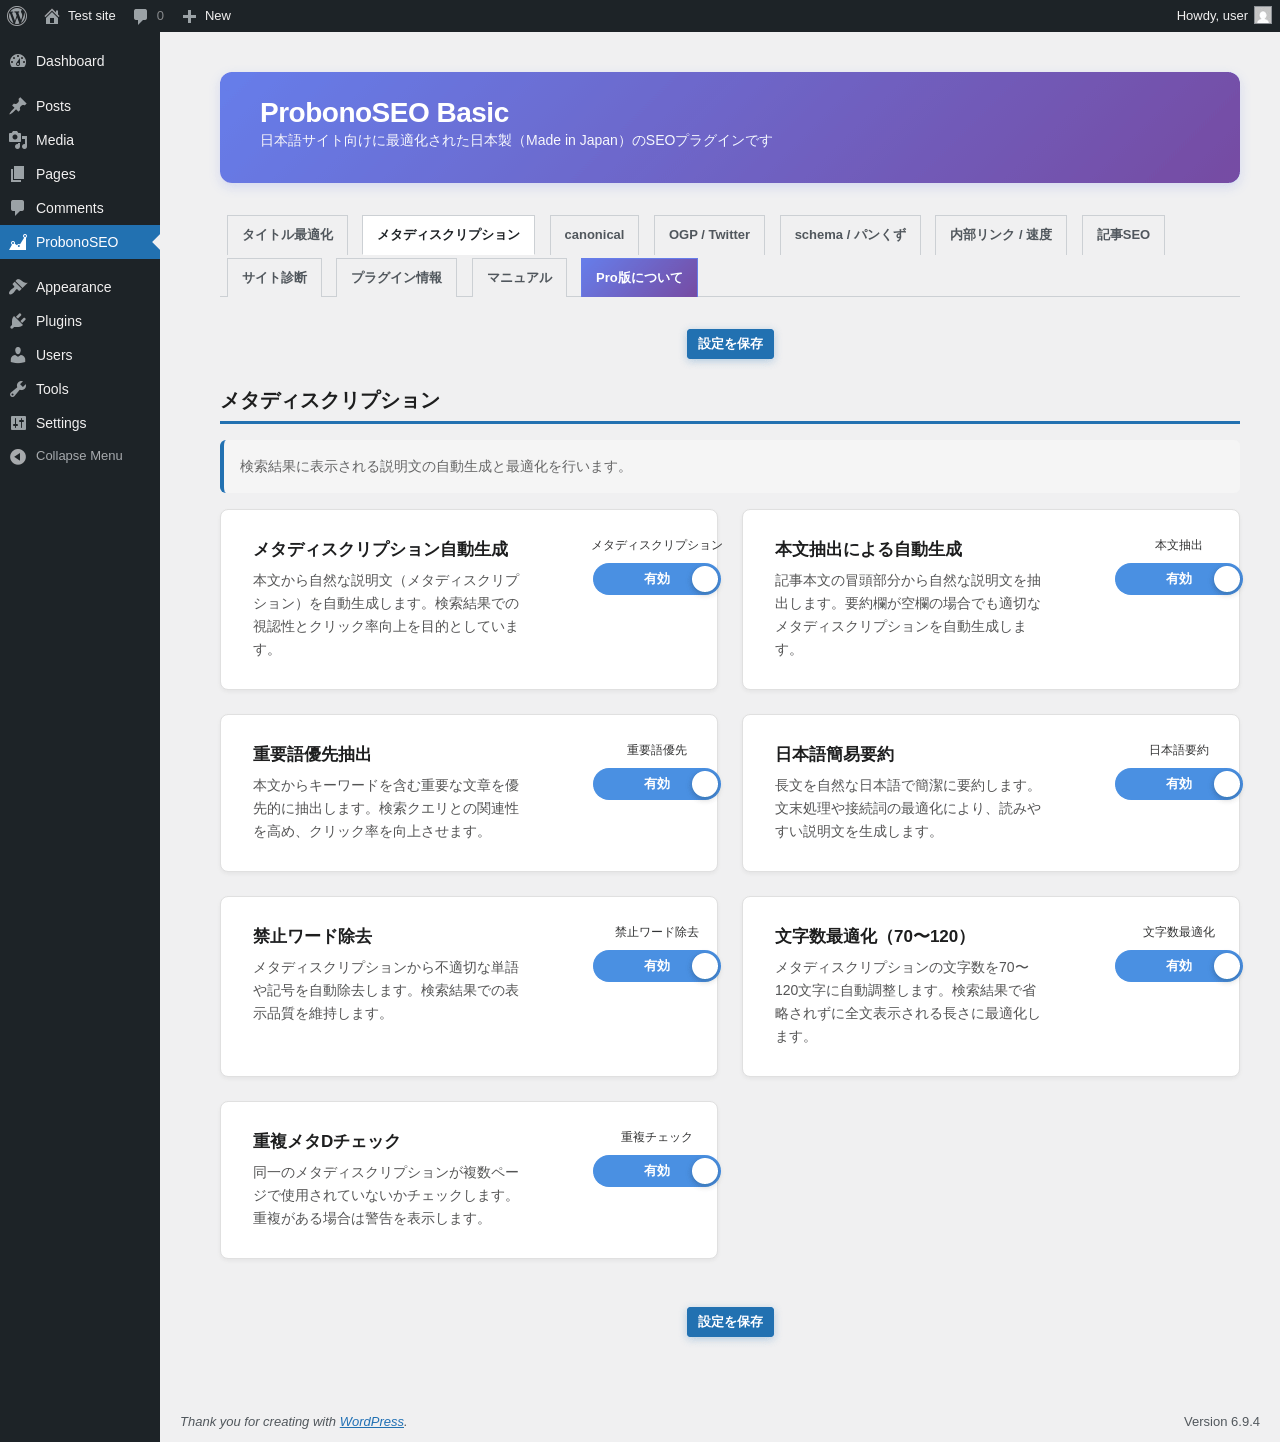Click the Collapse Menu label

(79, 456)
